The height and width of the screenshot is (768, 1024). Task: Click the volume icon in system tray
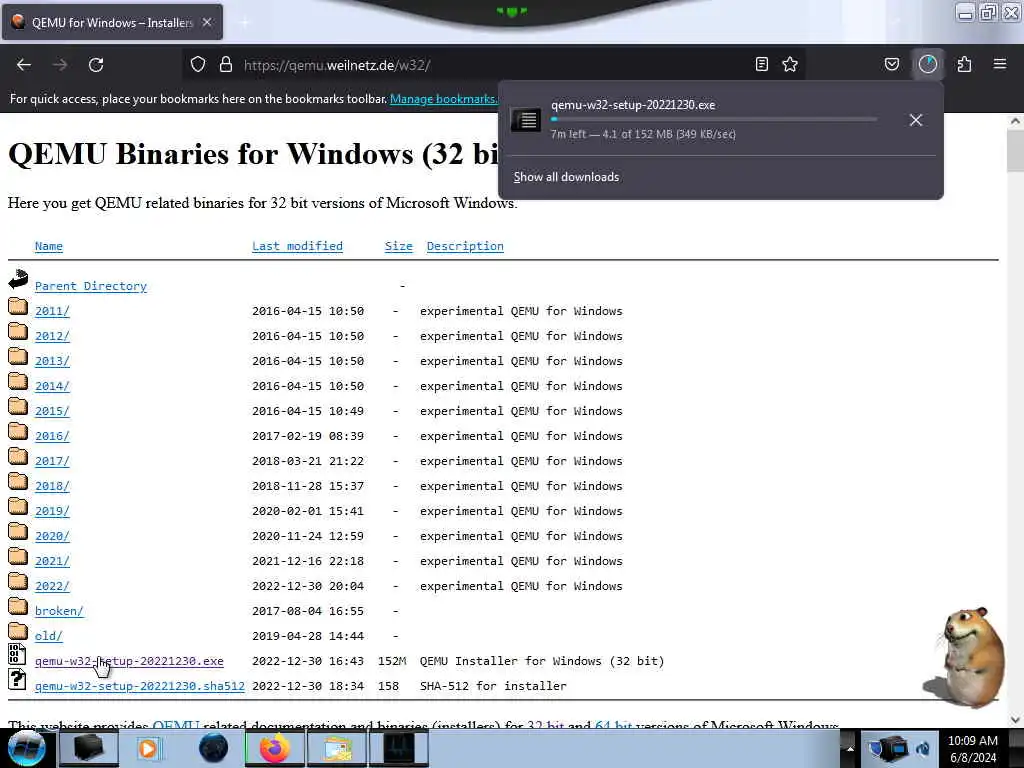923,748
